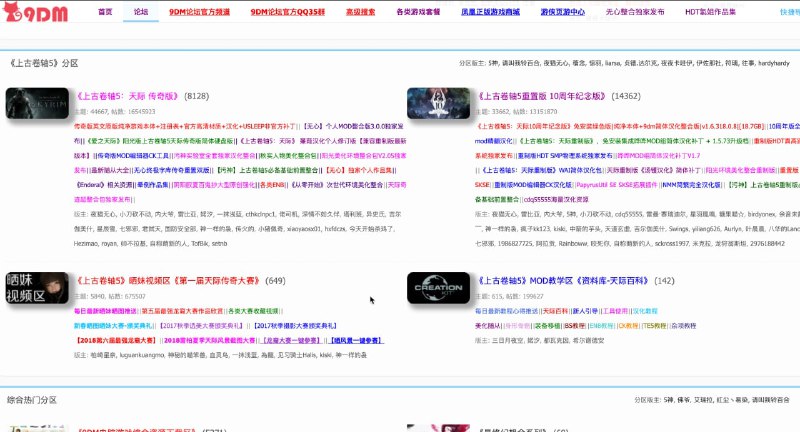This screenshot has height=432, width=800.
Task: Open 工具使用 link in MOD教学区
Action: [615, 311]
